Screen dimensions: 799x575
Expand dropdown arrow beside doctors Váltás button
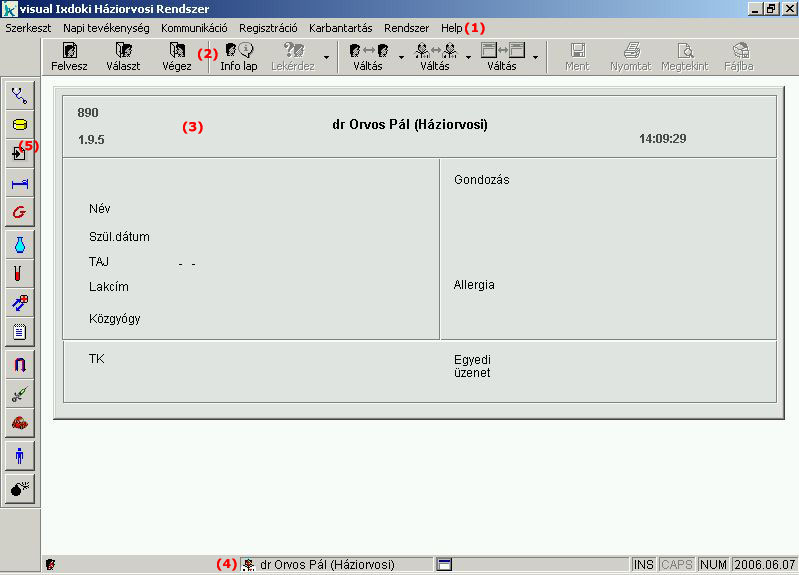tap(468, 57)
